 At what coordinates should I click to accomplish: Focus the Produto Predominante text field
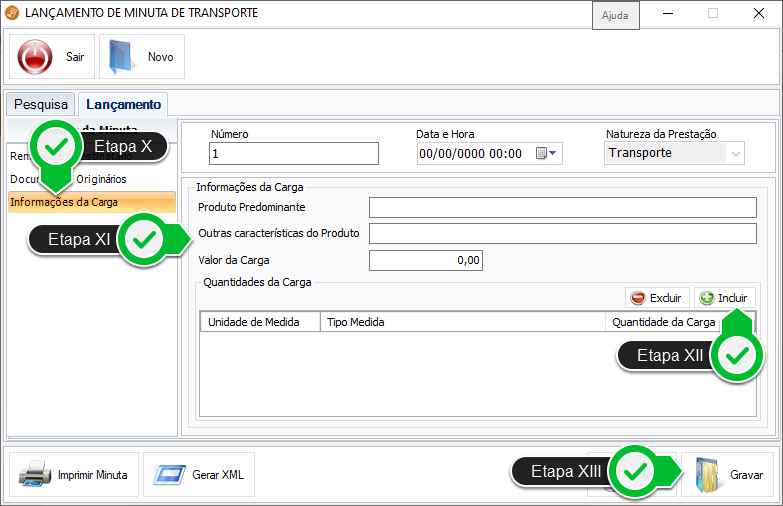[562, 207]
